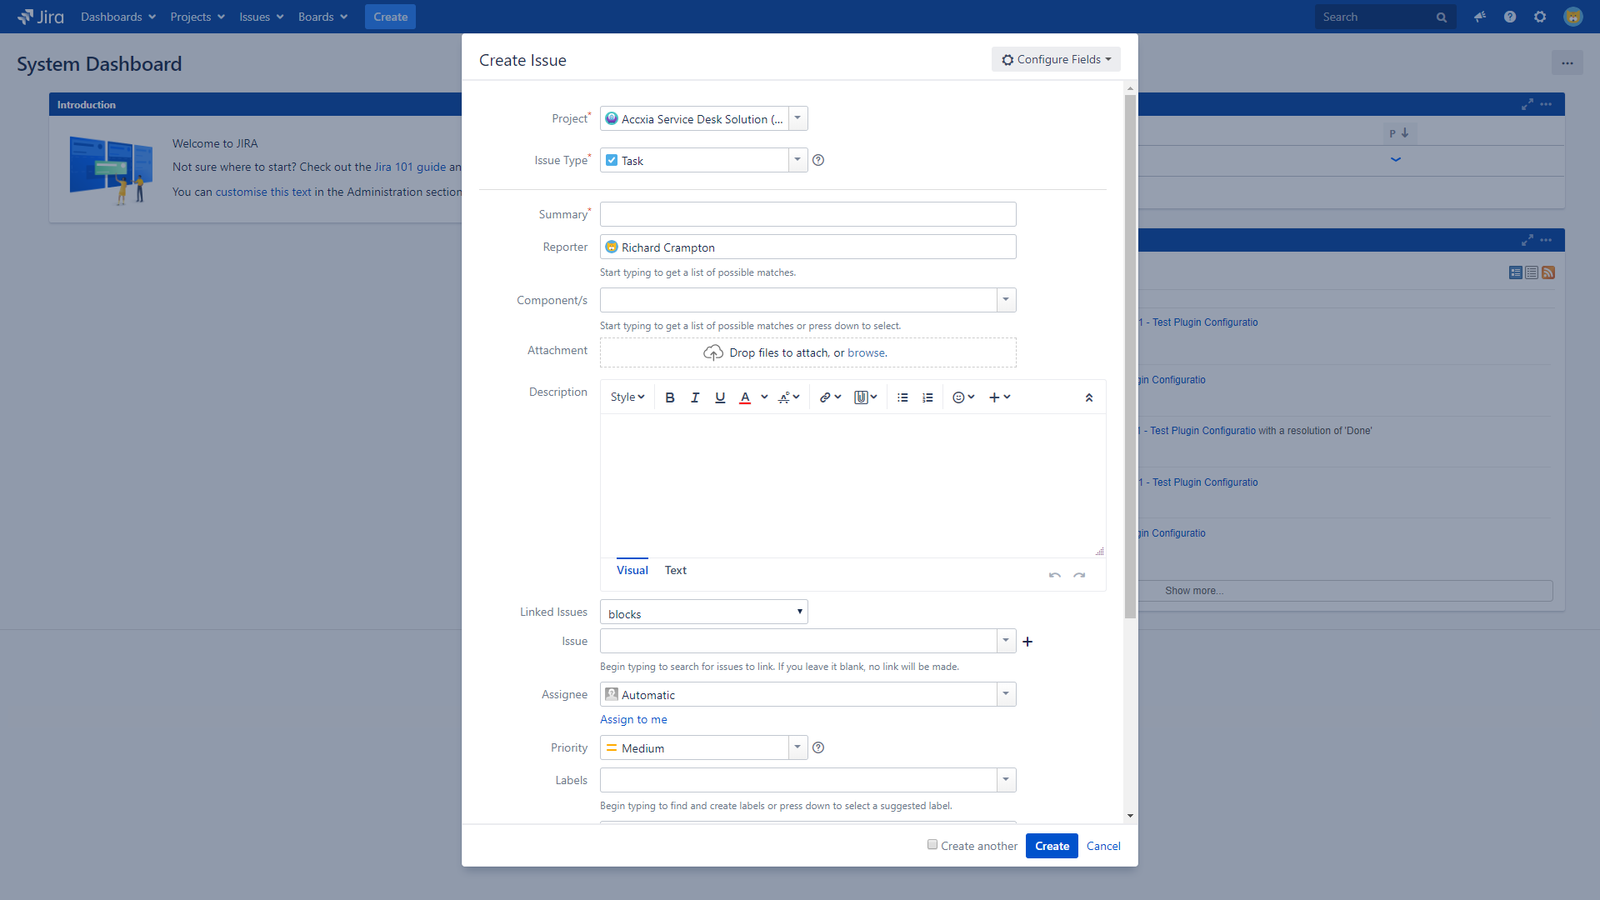Switch the editor to Visual tab
The height and width of the screenshot is (900, 1600).
point(632,570)
